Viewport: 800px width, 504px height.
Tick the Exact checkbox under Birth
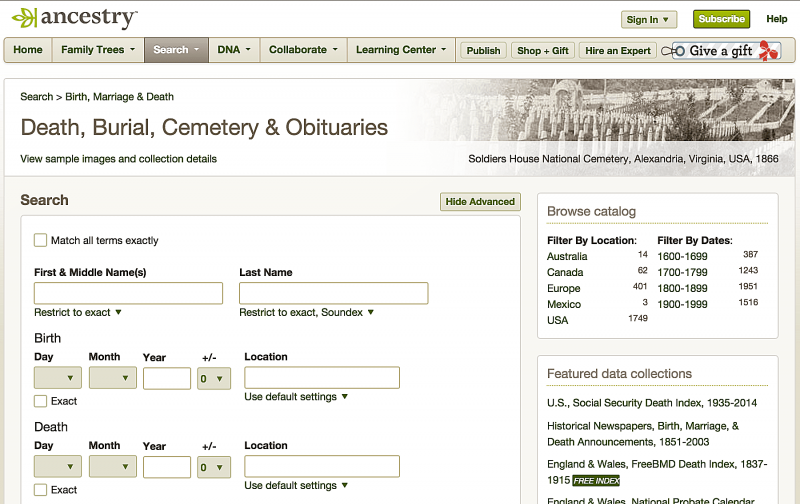point(40,401)
